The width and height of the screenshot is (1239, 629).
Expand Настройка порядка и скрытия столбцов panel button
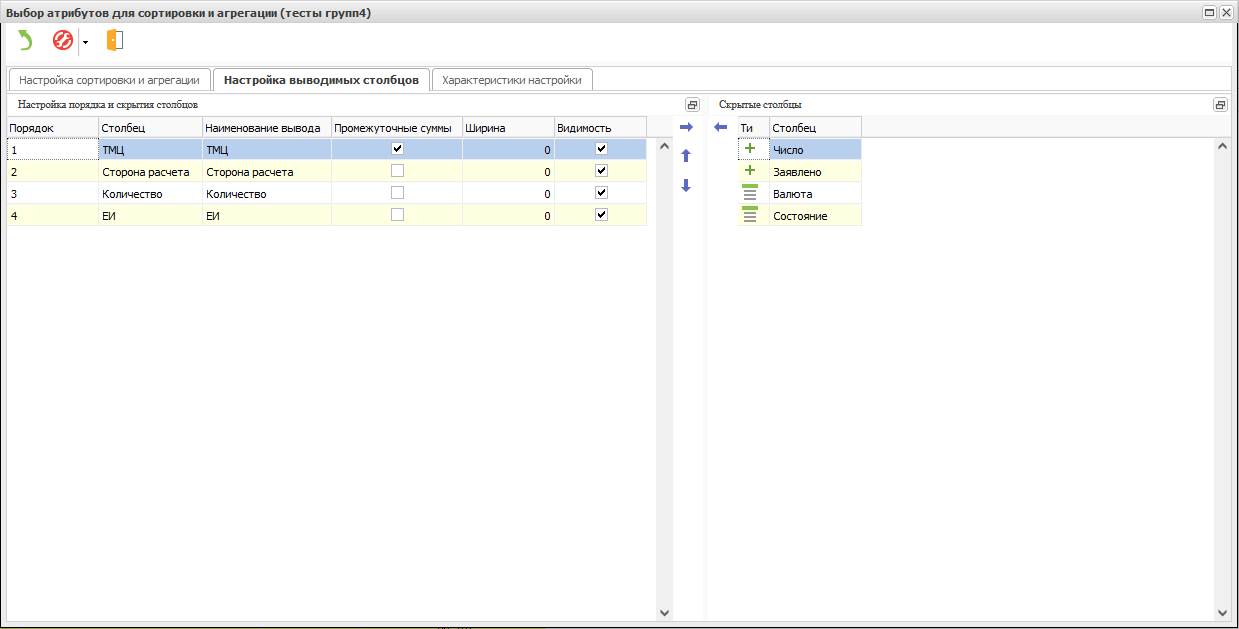point(691,105)
